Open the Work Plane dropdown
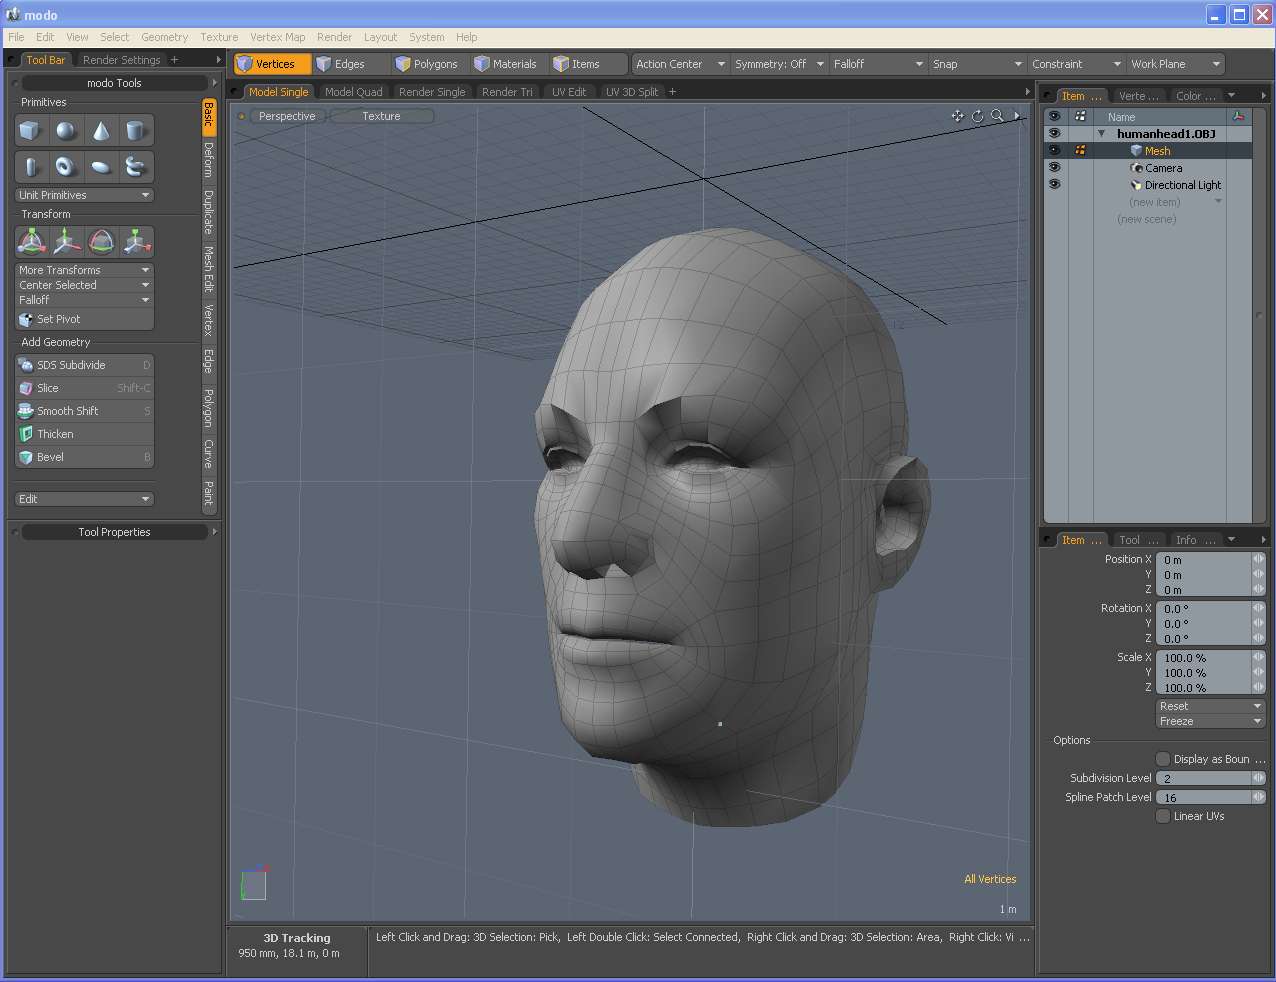The width and height of the screenshot is (1276, 982). 1176,64
